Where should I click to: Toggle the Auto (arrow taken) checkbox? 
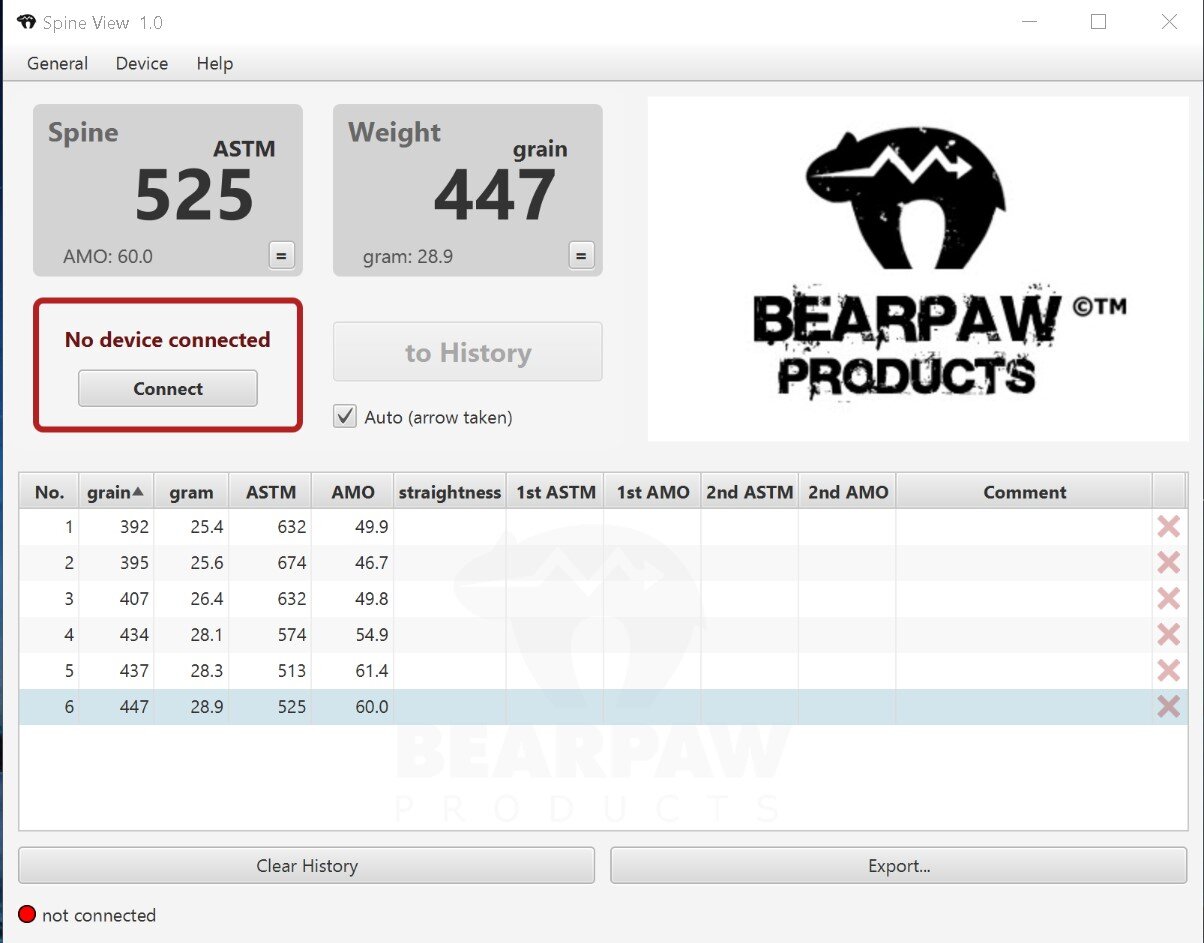point(345,417)
